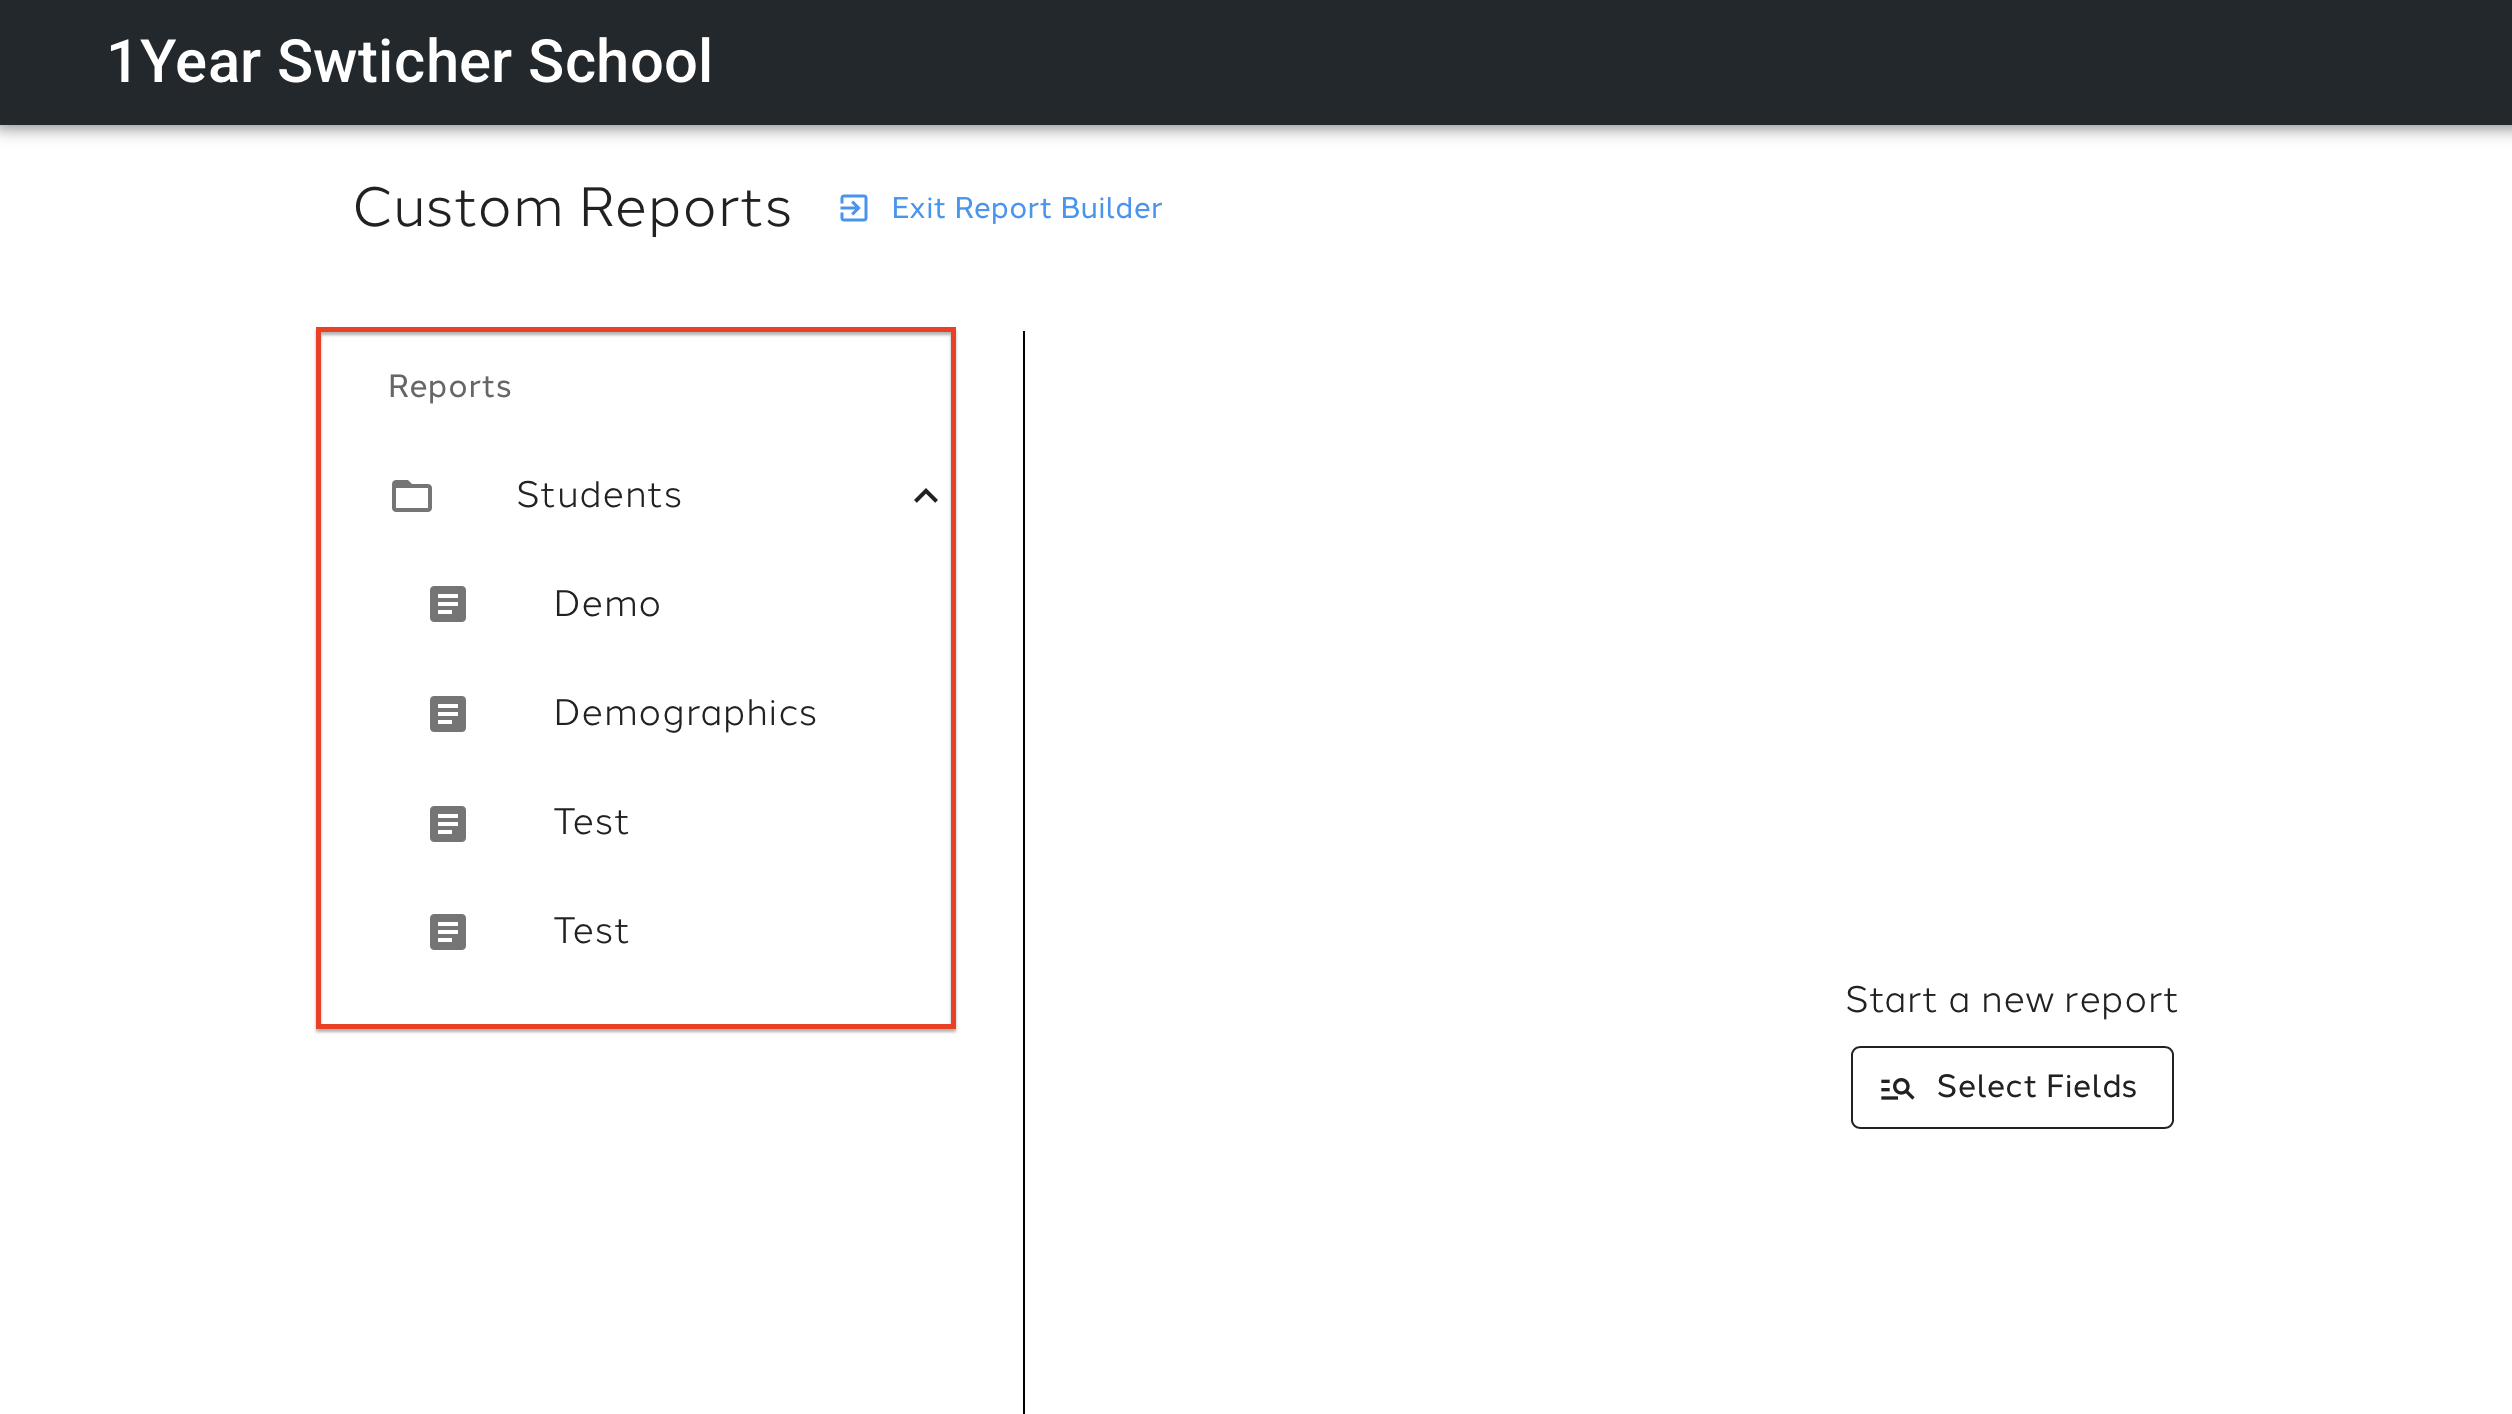Viewport: 2512px width, 1414px height.
Task: Click the search-list icon in Select Fields
Action: click(1896, 1088)
